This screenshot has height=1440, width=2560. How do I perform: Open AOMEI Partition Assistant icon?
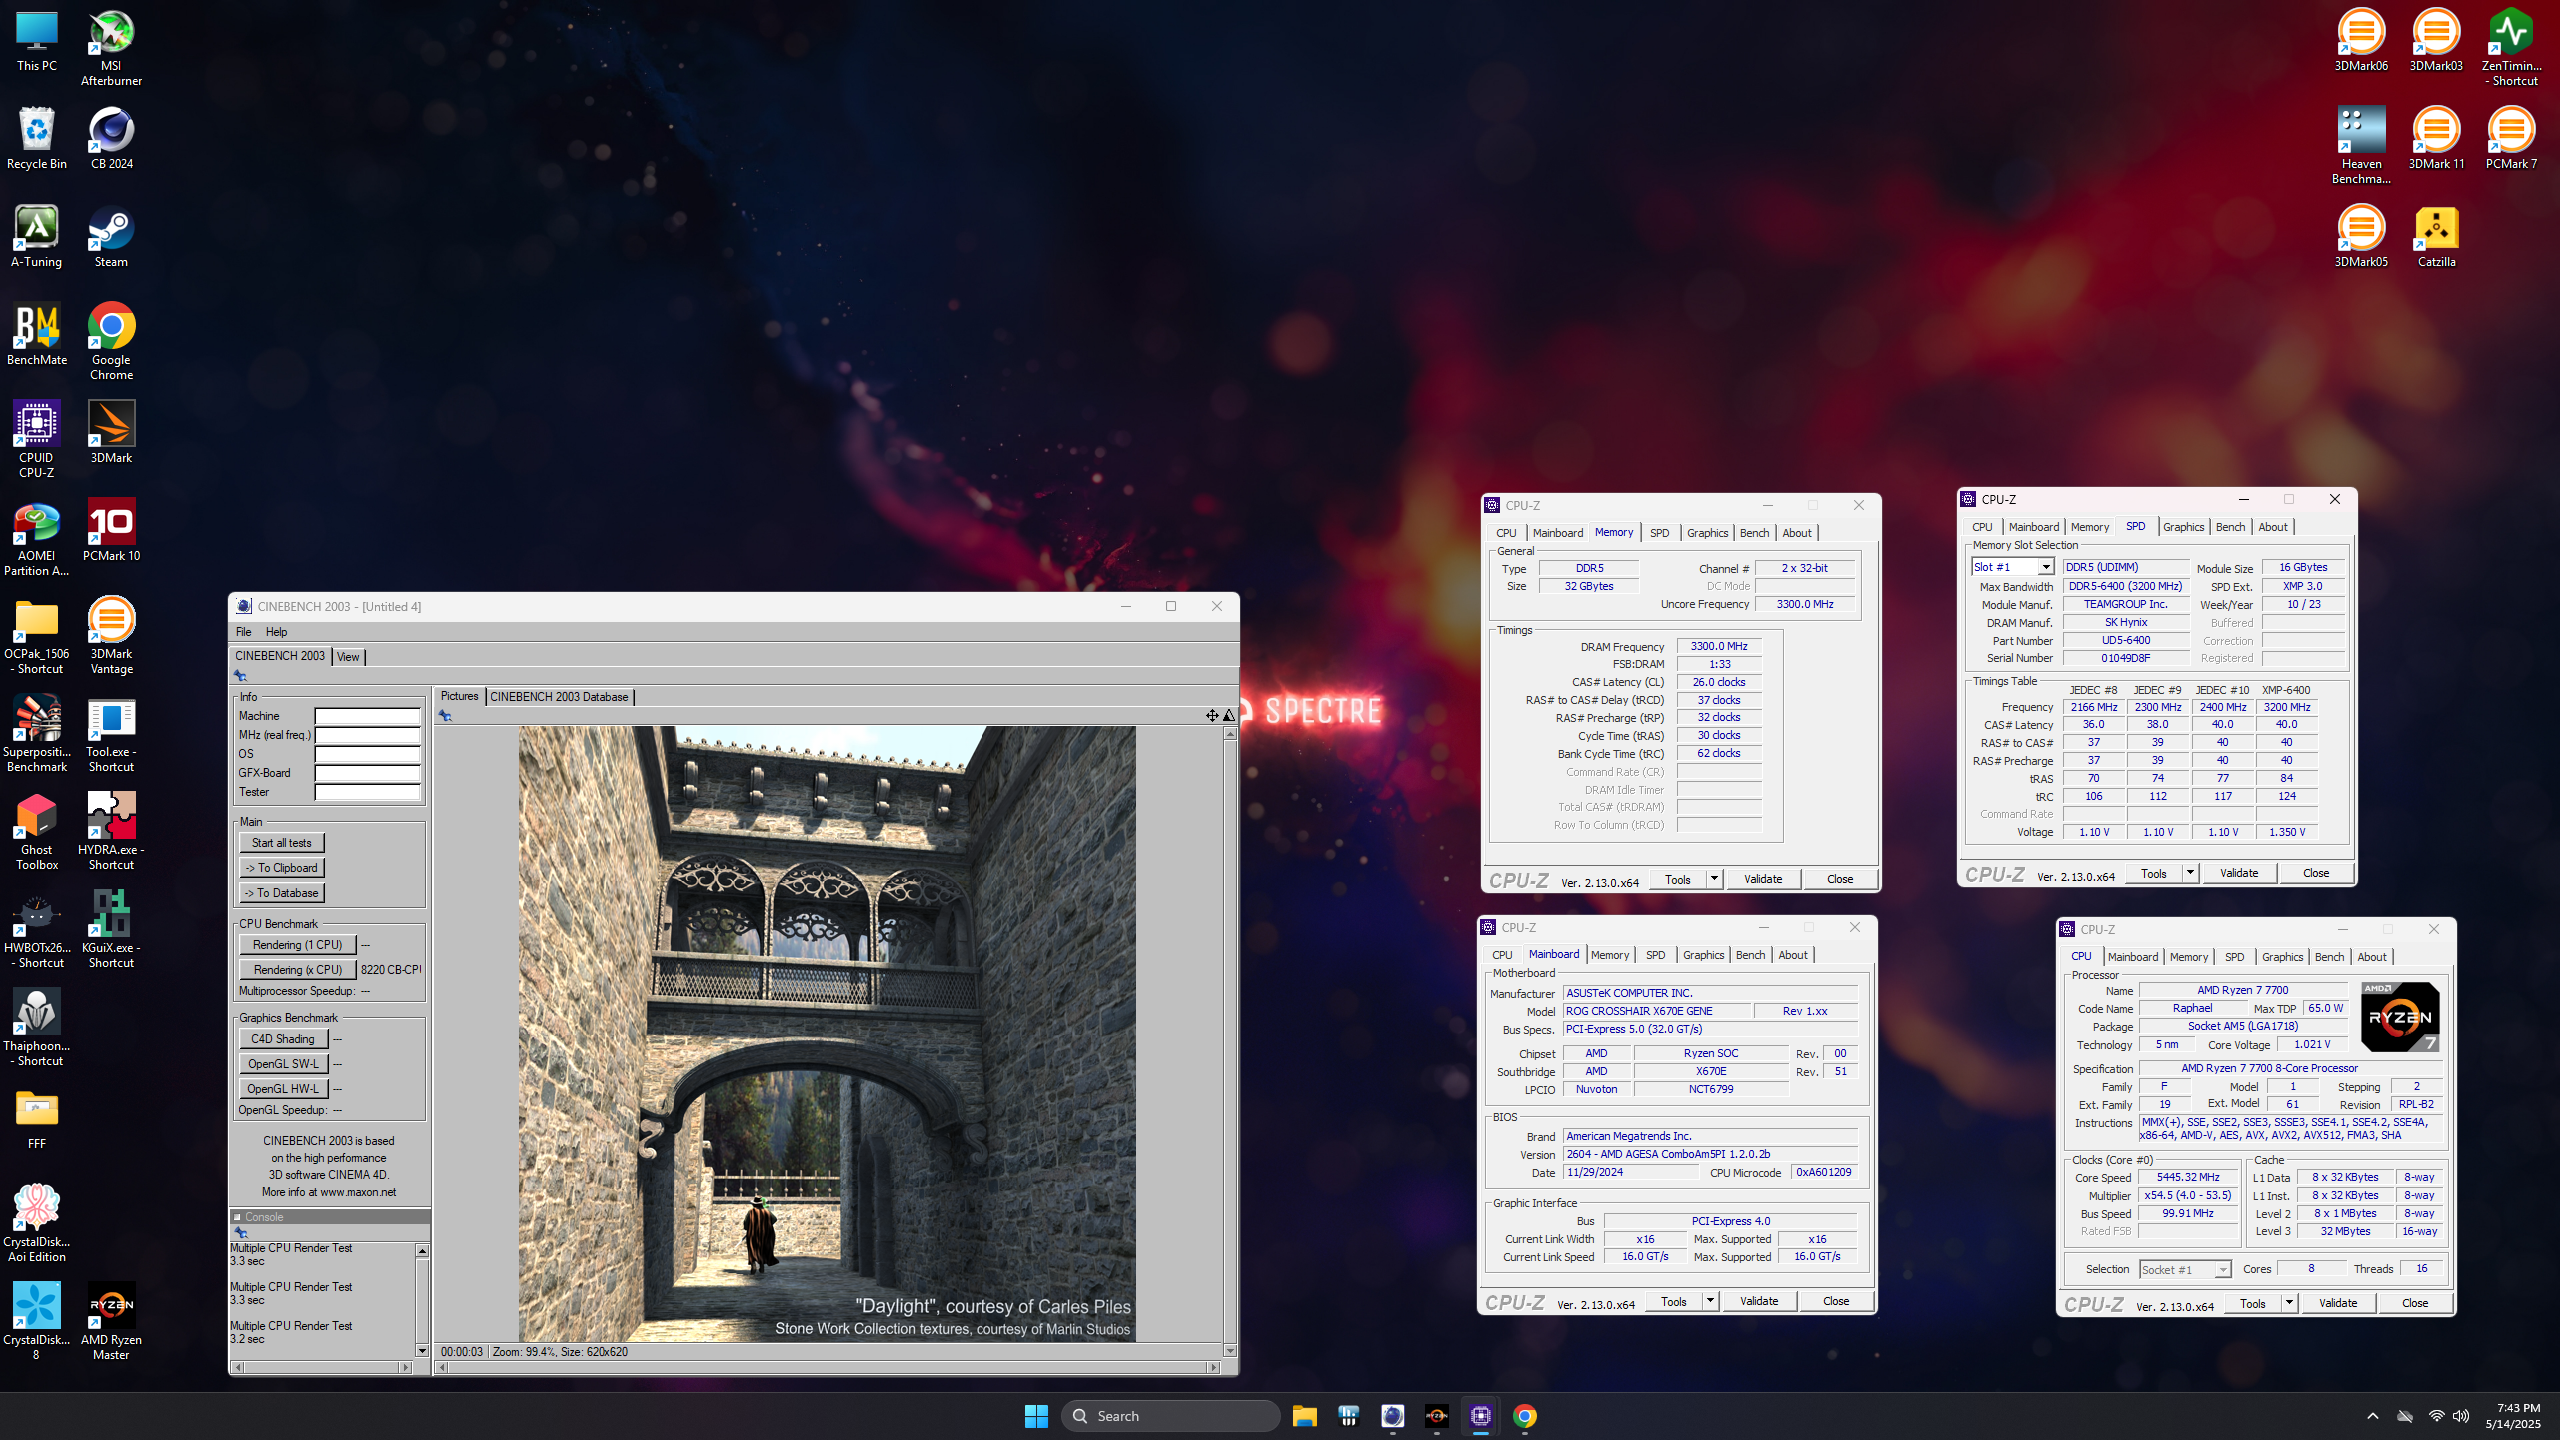click(37, 537)
